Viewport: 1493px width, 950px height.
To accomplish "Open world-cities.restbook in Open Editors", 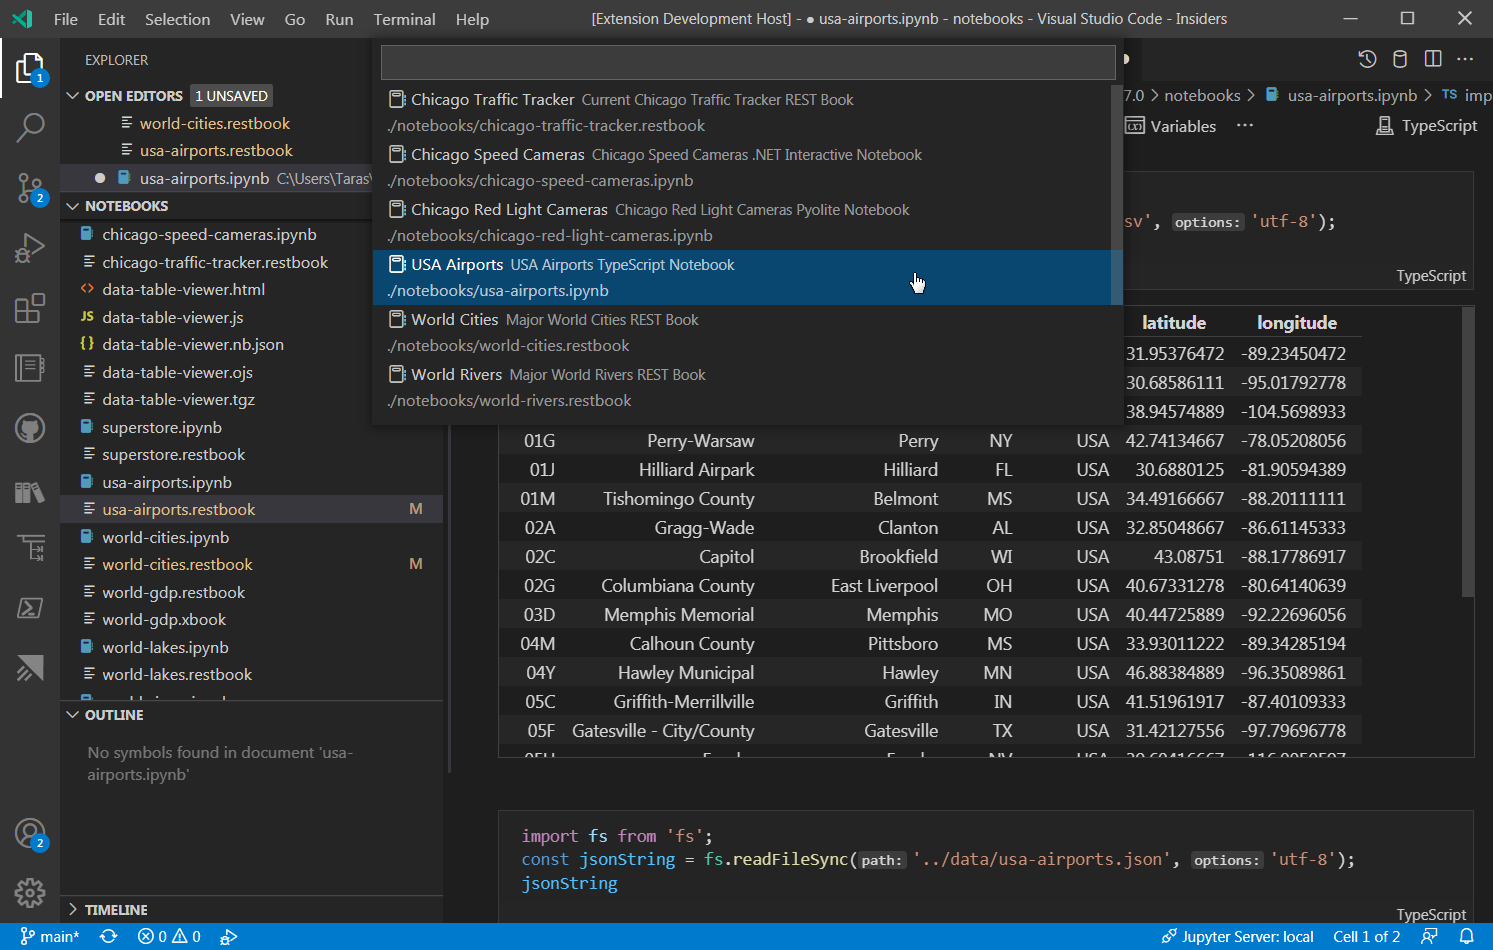I will (x=215, y=123).
